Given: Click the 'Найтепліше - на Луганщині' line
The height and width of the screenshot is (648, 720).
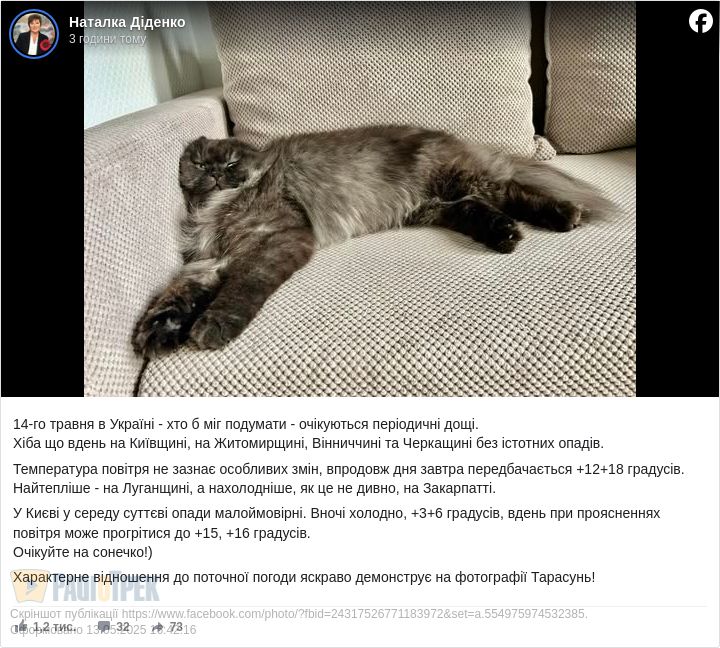Looking at the screenshot, I should [x=254, y=488].
